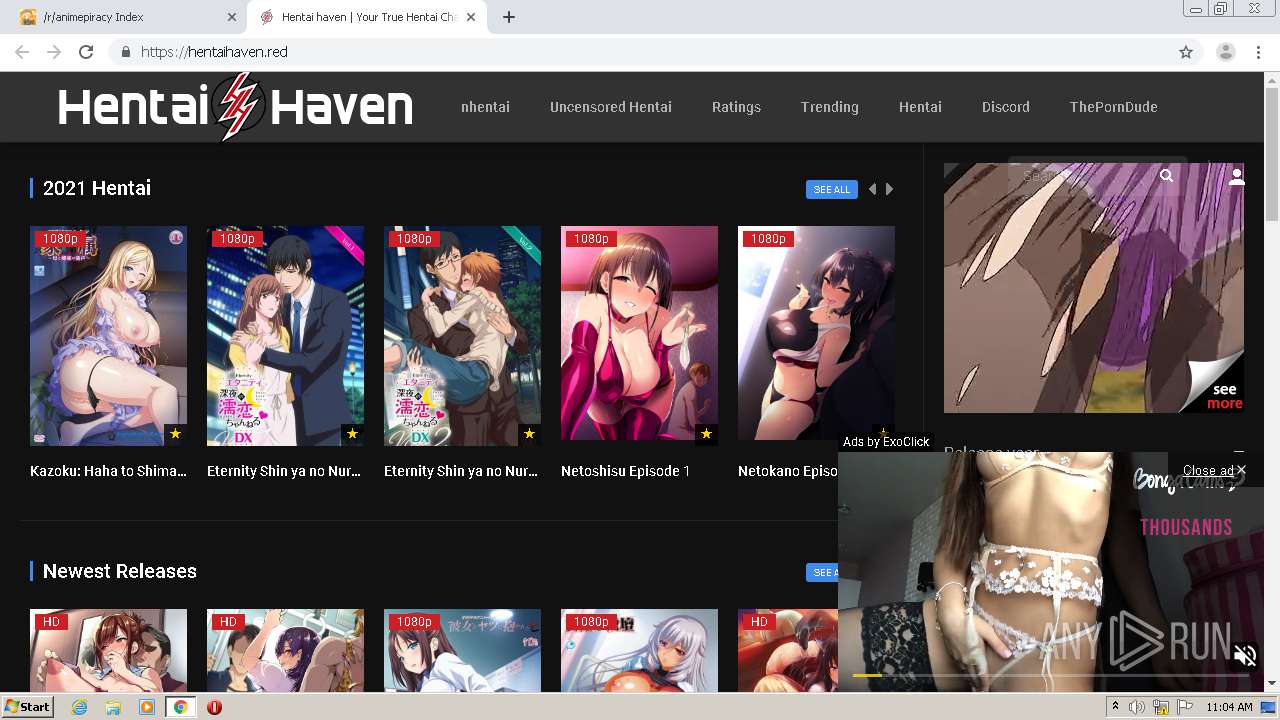This screenshot has height=720, width=1280.
Task: Open a new browser tab
Action: tap(509, 17)
